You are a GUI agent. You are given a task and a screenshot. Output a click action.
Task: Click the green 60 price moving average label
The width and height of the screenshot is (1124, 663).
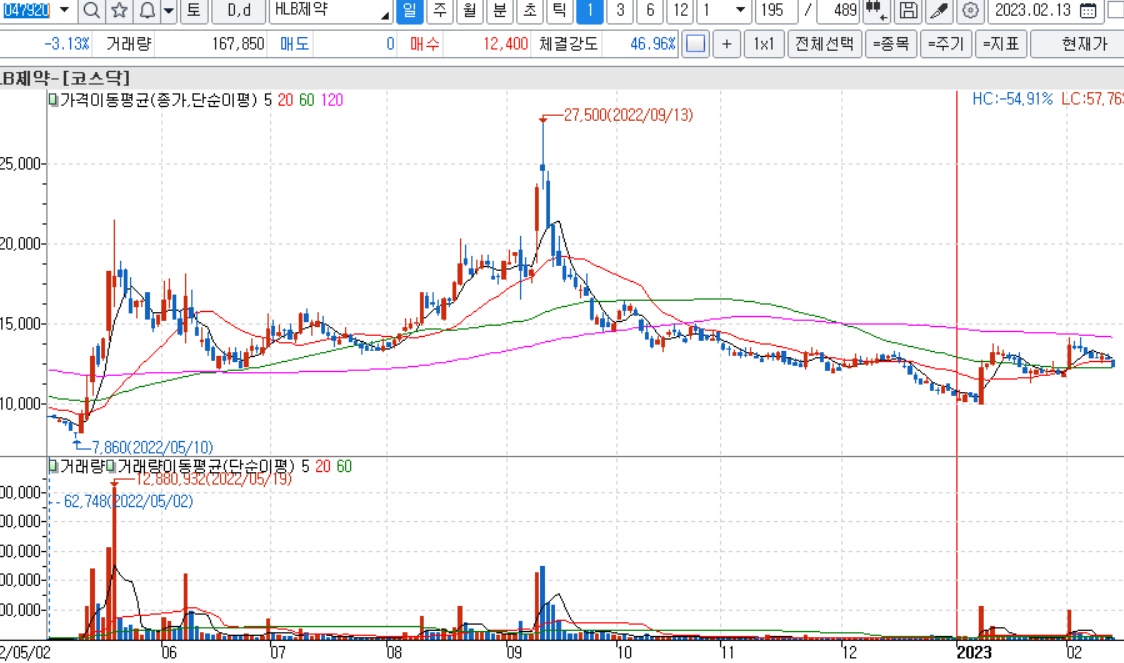(307, 100)
